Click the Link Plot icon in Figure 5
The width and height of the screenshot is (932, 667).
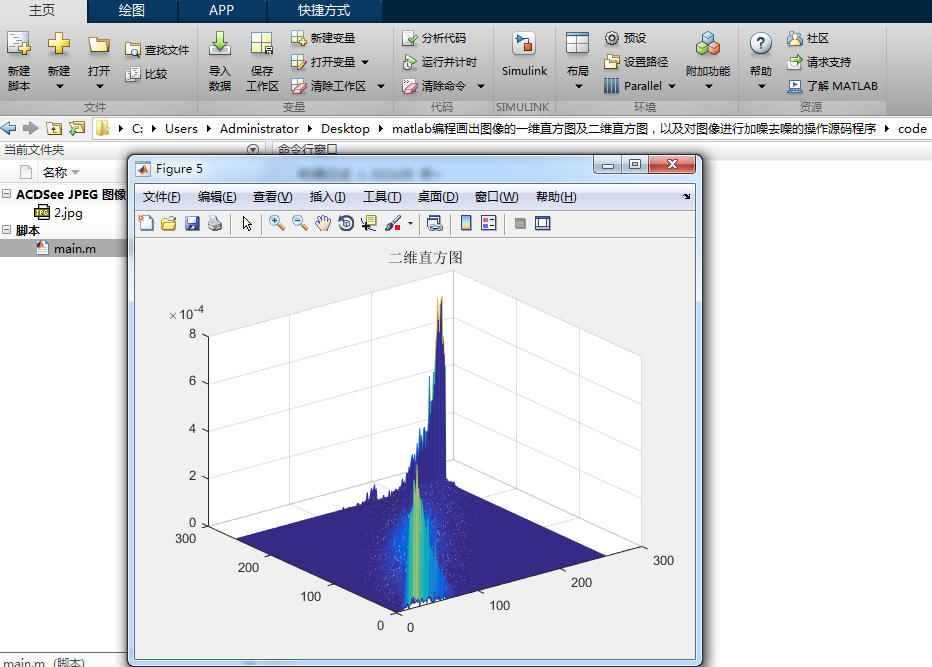coord(434,224)
